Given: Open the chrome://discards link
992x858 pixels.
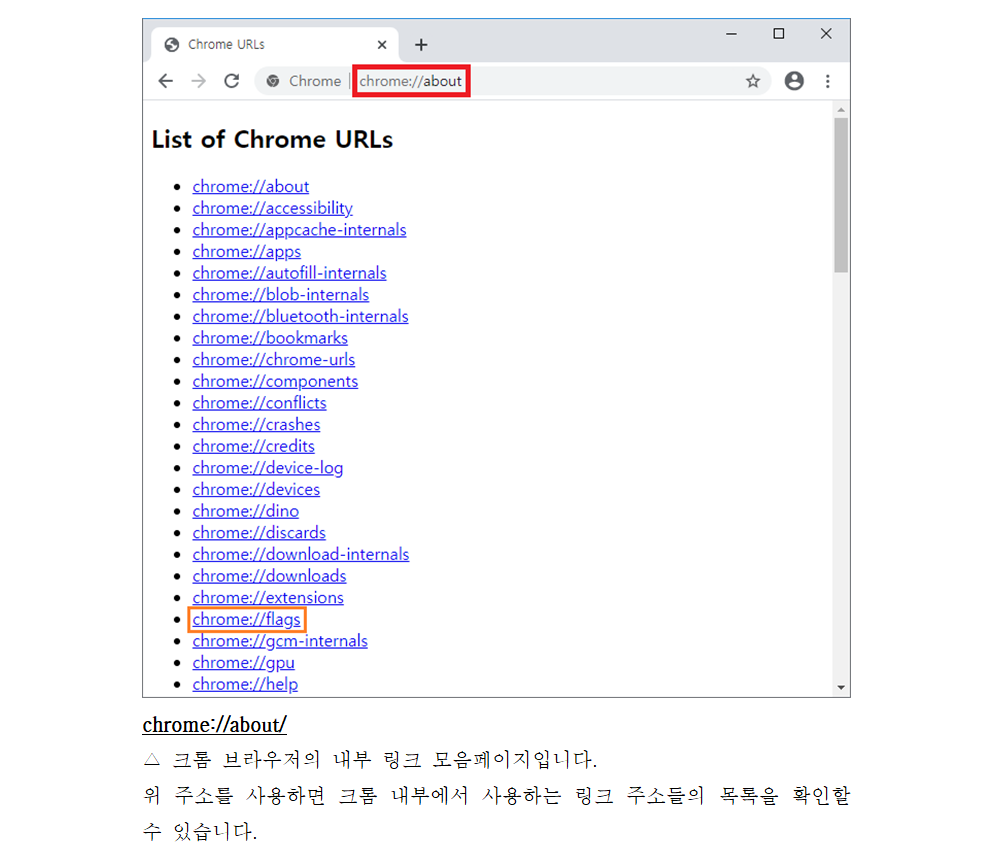Looking at the screenshot, I should click(259, 533).
